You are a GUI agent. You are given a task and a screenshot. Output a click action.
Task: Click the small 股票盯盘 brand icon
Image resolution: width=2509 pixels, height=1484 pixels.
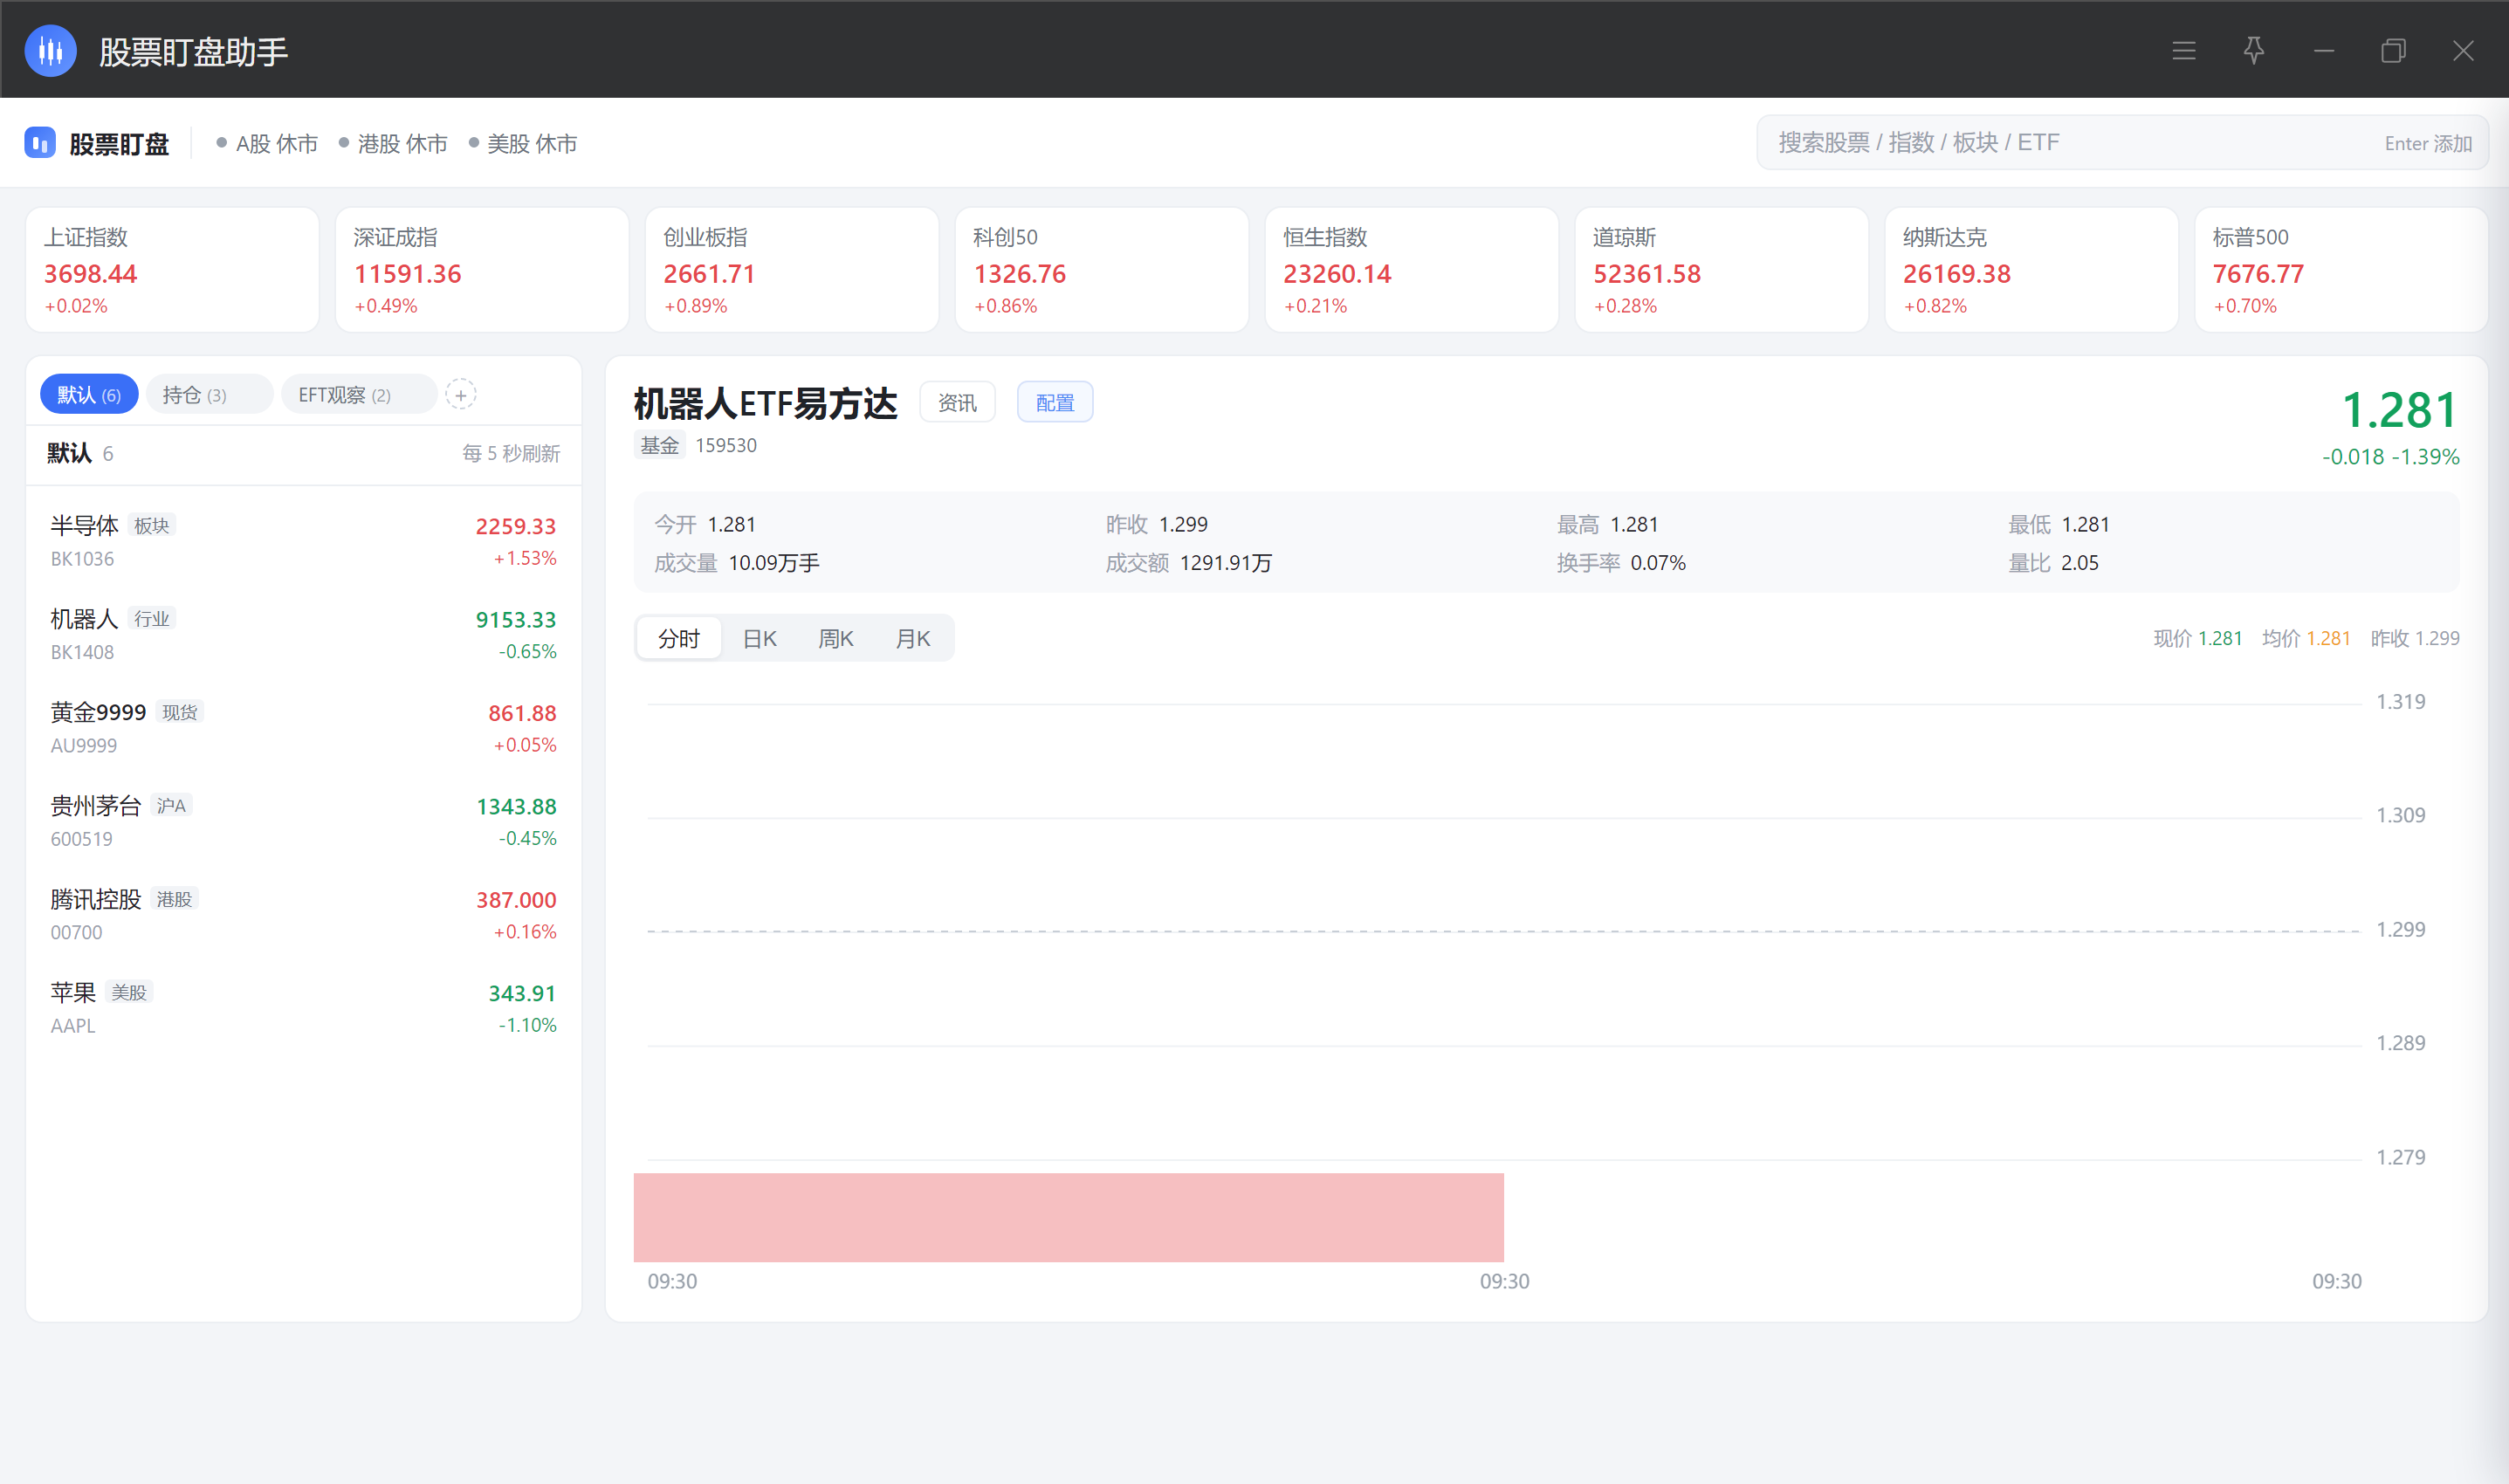pyautogui.click(x=40, y=143)
